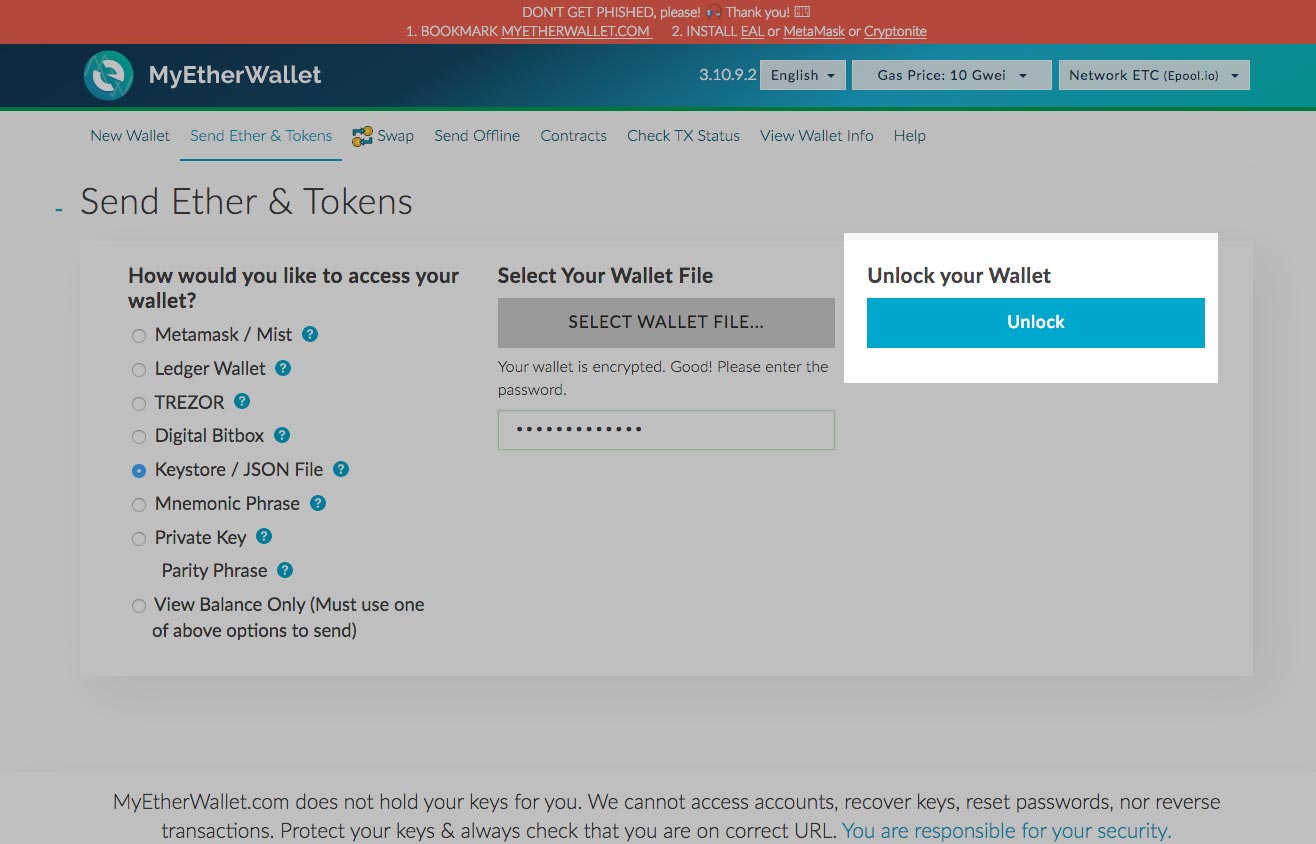
Task: Click SELECT WALLET FILE... button
Action: click(x=666, y=322)
